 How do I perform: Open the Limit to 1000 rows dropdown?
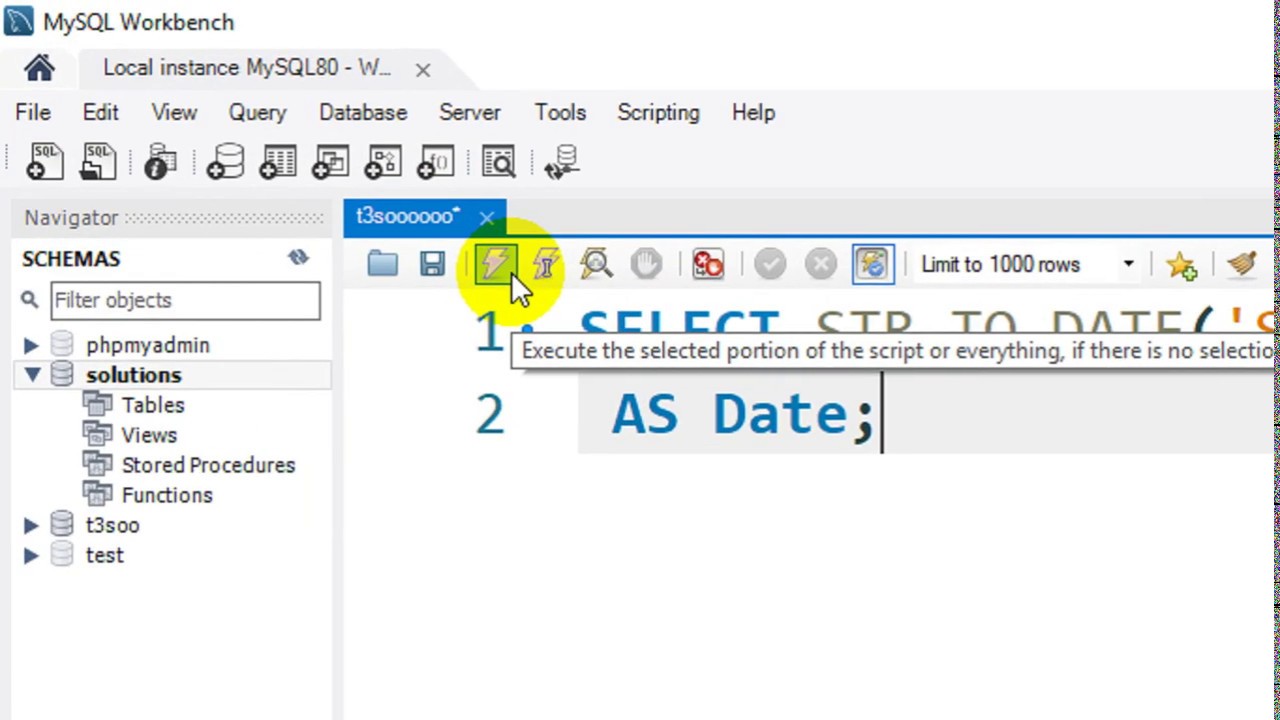pos(1128,264)
